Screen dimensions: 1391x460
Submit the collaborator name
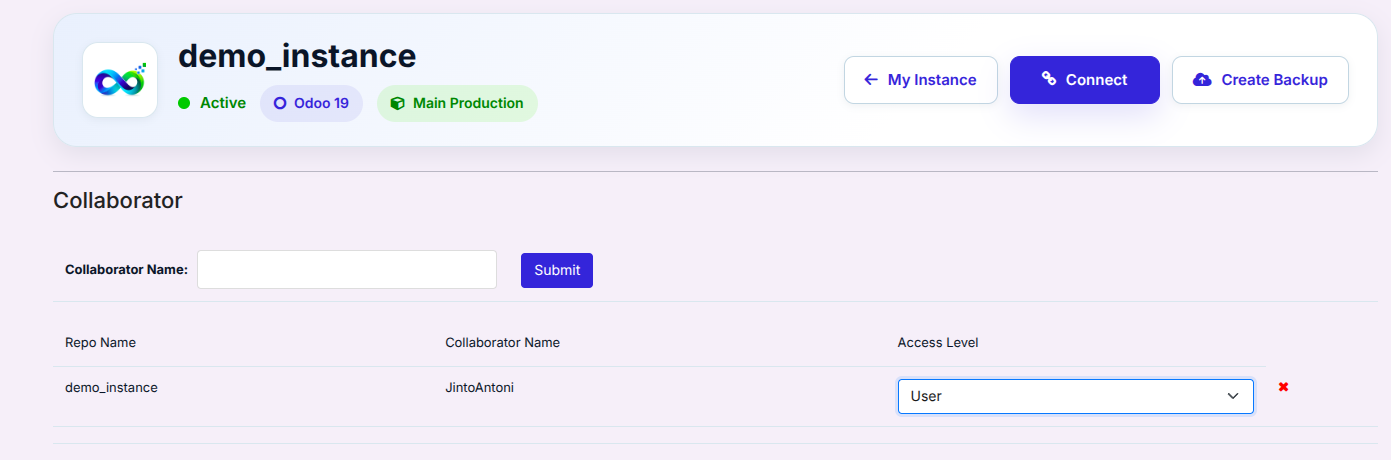click(x=557, y=270)
